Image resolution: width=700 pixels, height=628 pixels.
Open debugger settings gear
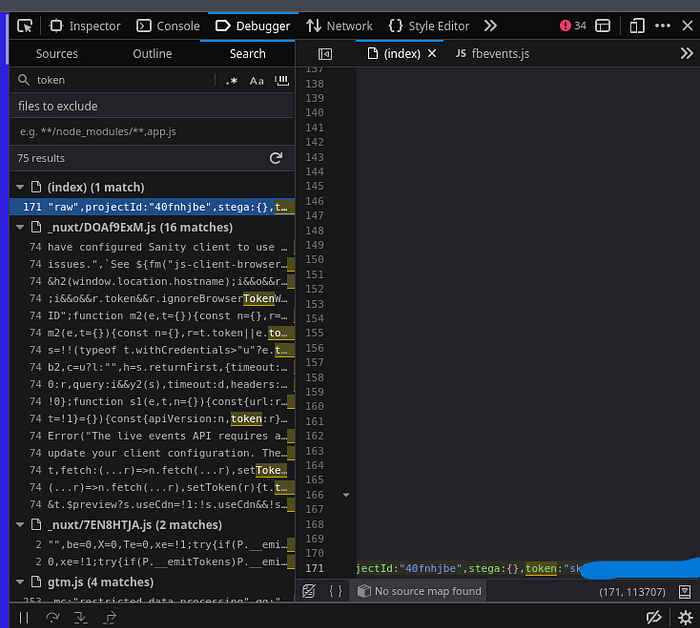[686, 617]
